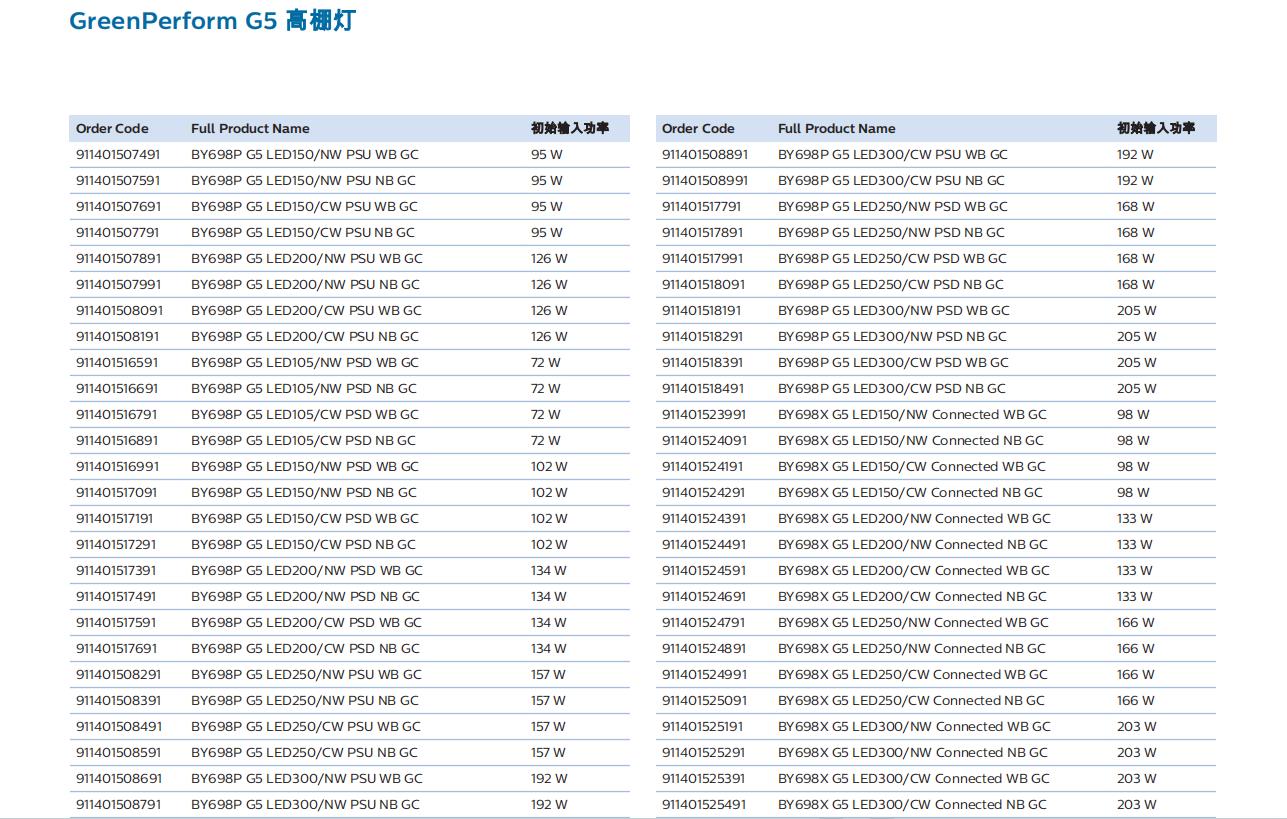Click product BY698X G5 LED150/CW Connected NB GC
Image resolution: width=1287 pixels, height=819 pixels.
[x=910, y=493]
